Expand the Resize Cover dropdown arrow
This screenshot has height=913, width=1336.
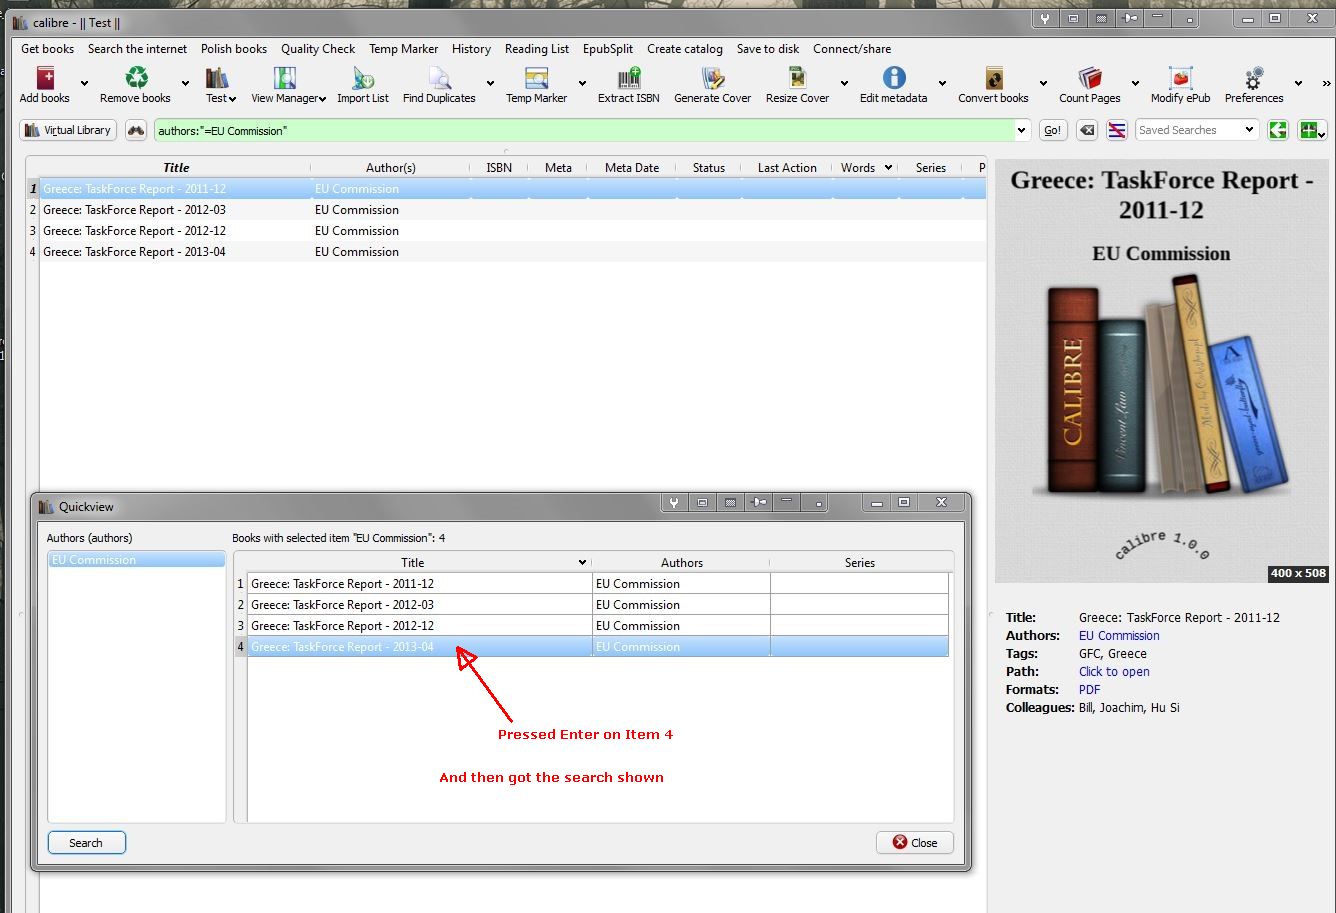pyautogui.click(x=844, y=83)
